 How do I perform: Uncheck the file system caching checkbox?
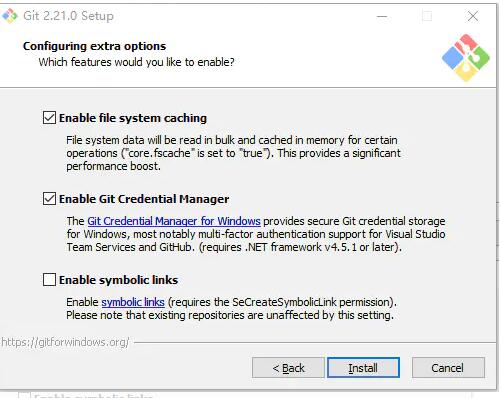pyautogui.click(x=49, y=118)
